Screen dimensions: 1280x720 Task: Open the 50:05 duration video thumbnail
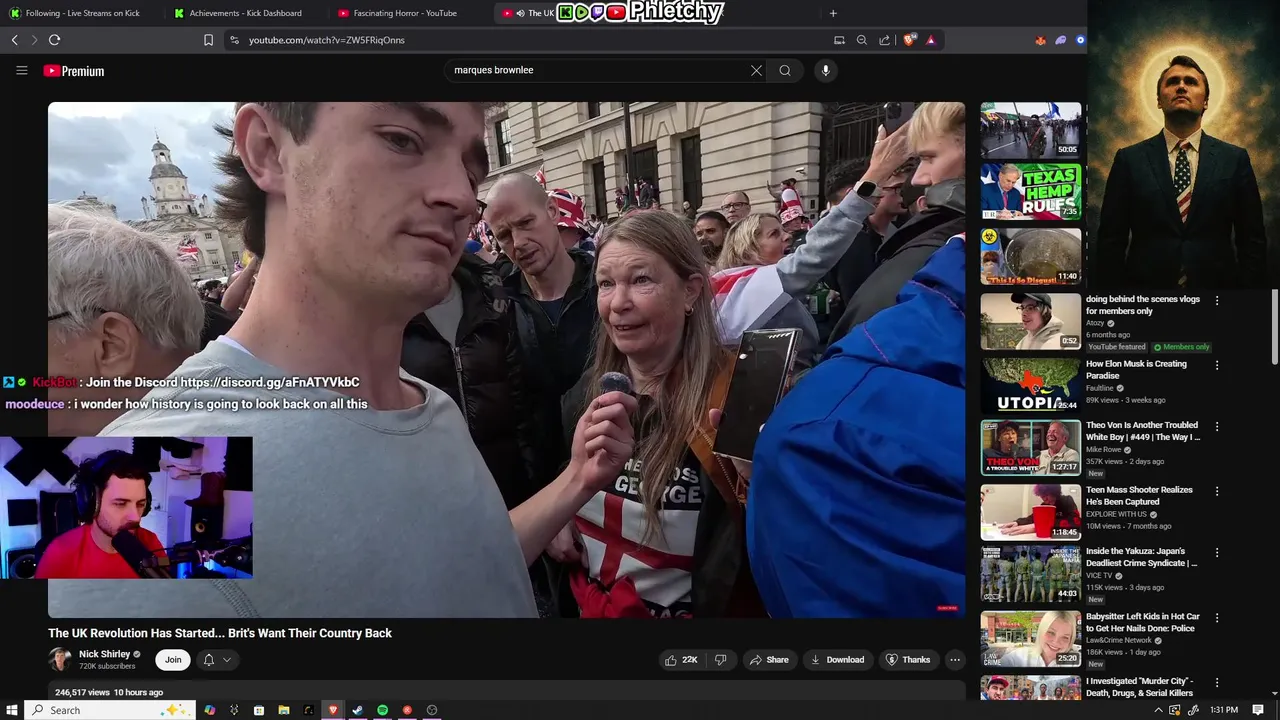click(1030, 130)
